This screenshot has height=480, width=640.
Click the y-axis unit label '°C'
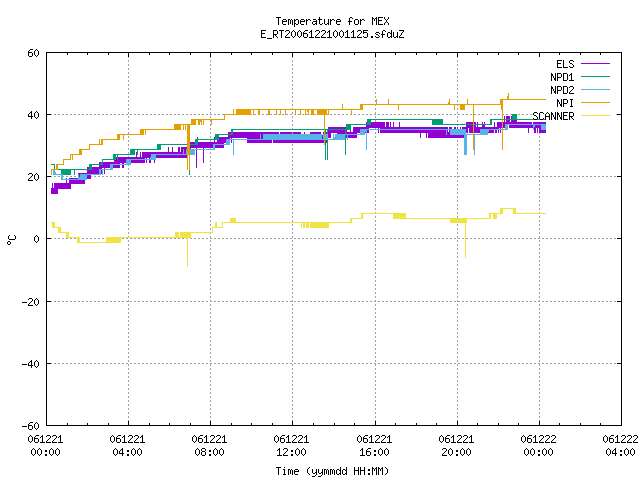pos(11,240)
